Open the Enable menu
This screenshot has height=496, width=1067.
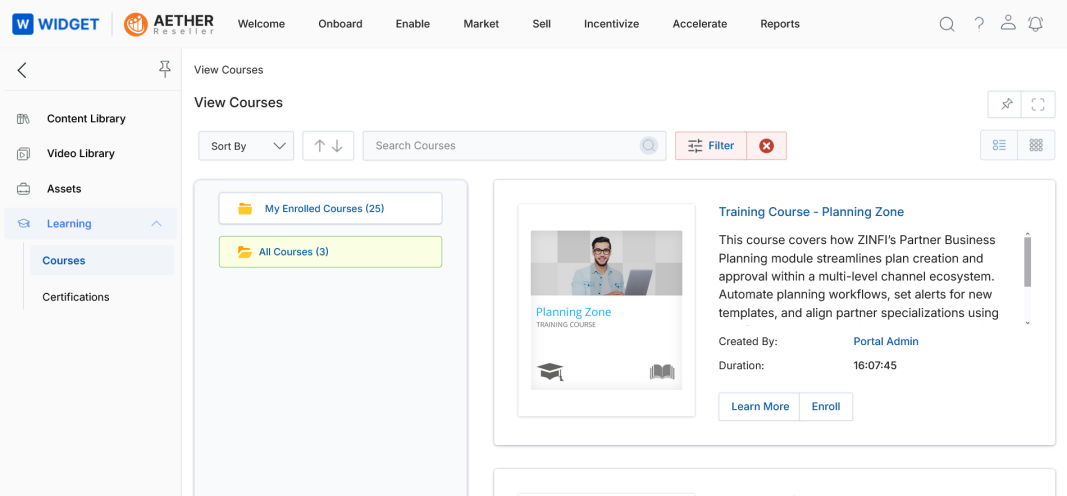tap(413, 24)
